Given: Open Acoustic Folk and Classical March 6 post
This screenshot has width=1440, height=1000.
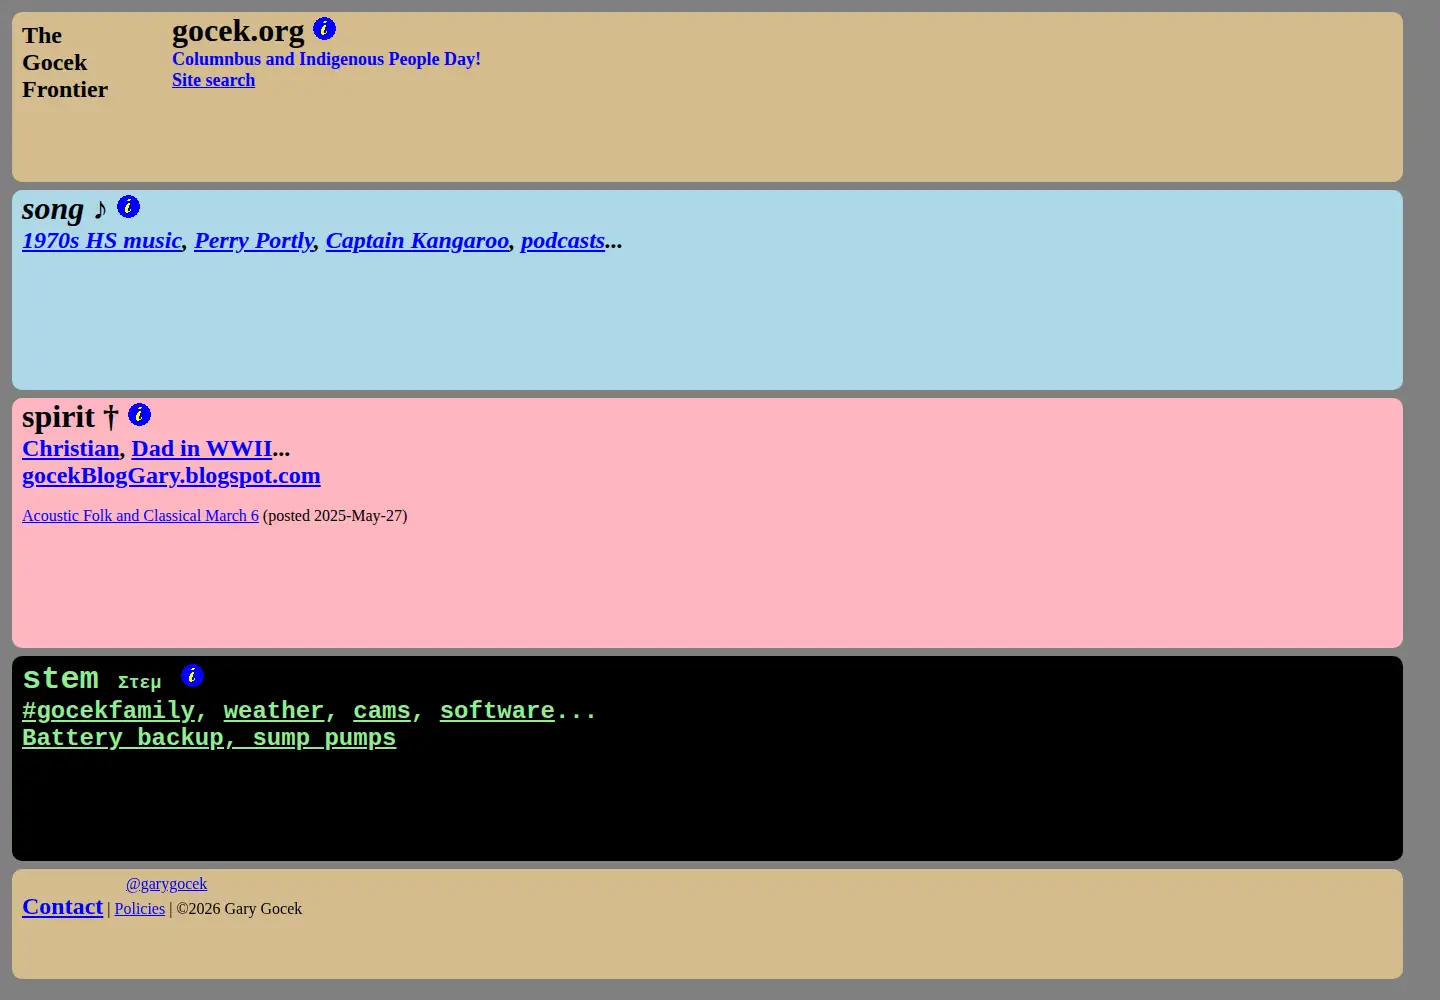Looking at the screenshot, I should [x=140, y=516].
